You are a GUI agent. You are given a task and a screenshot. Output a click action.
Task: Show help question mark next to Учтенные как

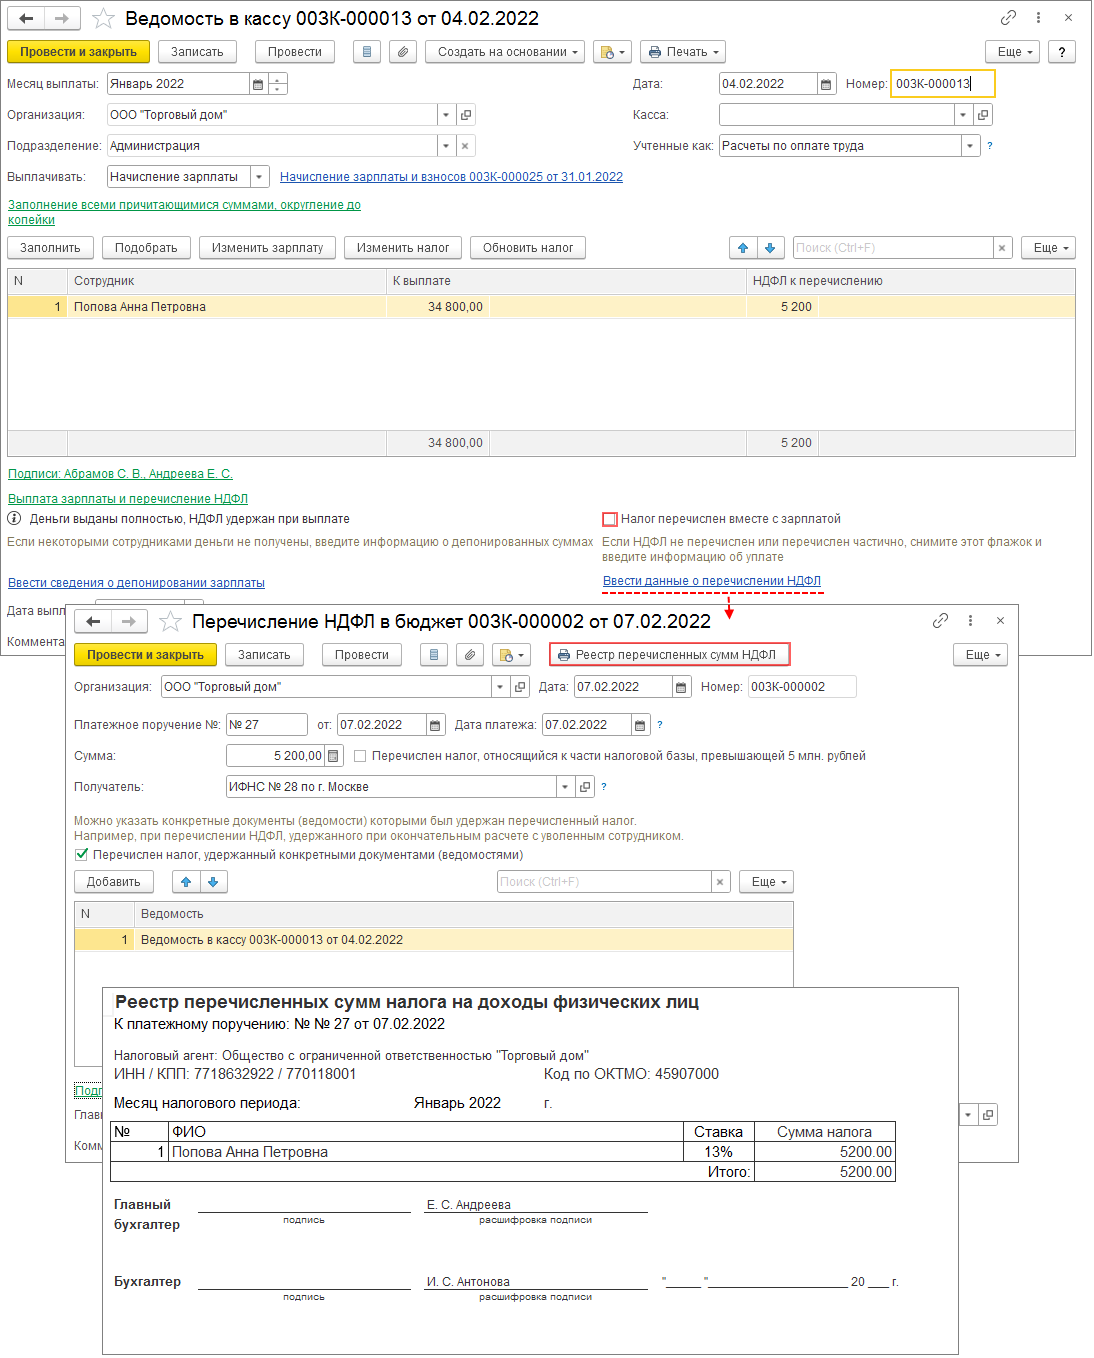(x=990, y=146)
